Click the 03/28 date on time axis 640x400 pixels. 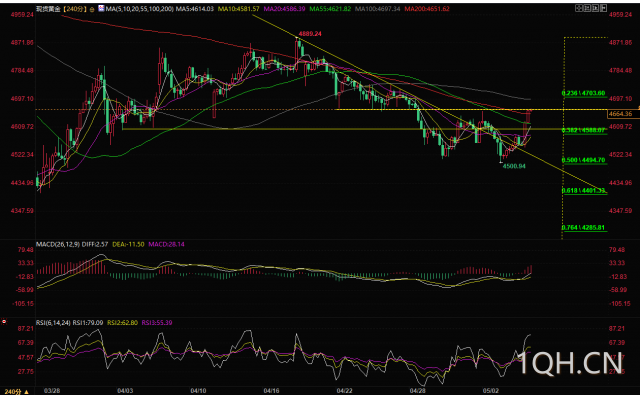click(x=51, y=391)
